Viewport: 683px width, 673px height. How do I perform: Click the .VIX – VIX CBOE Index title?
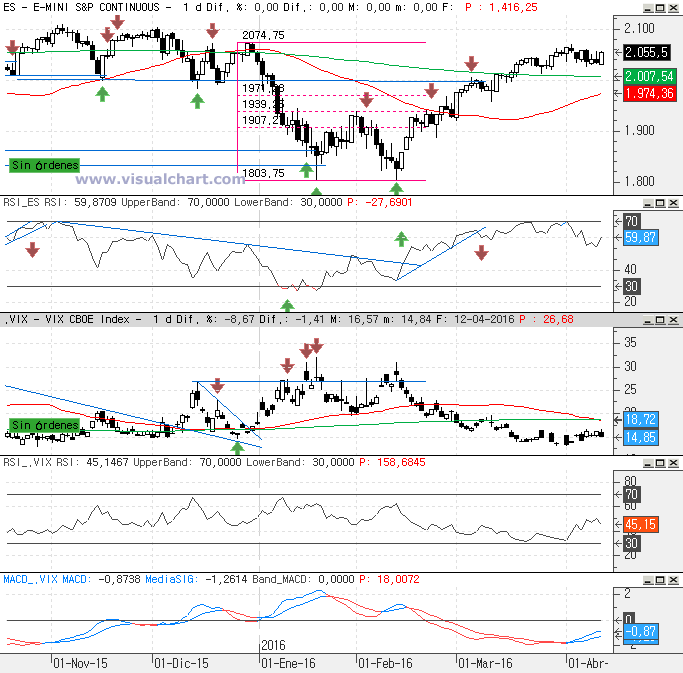pos(67,319)
